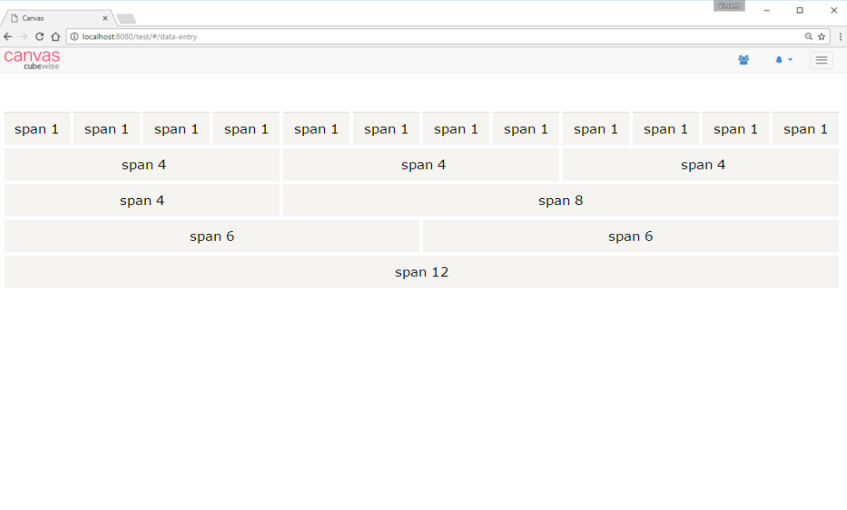Open a new browser tab
Viewport: 847px width, 510px height.
(x=126, y=18)
